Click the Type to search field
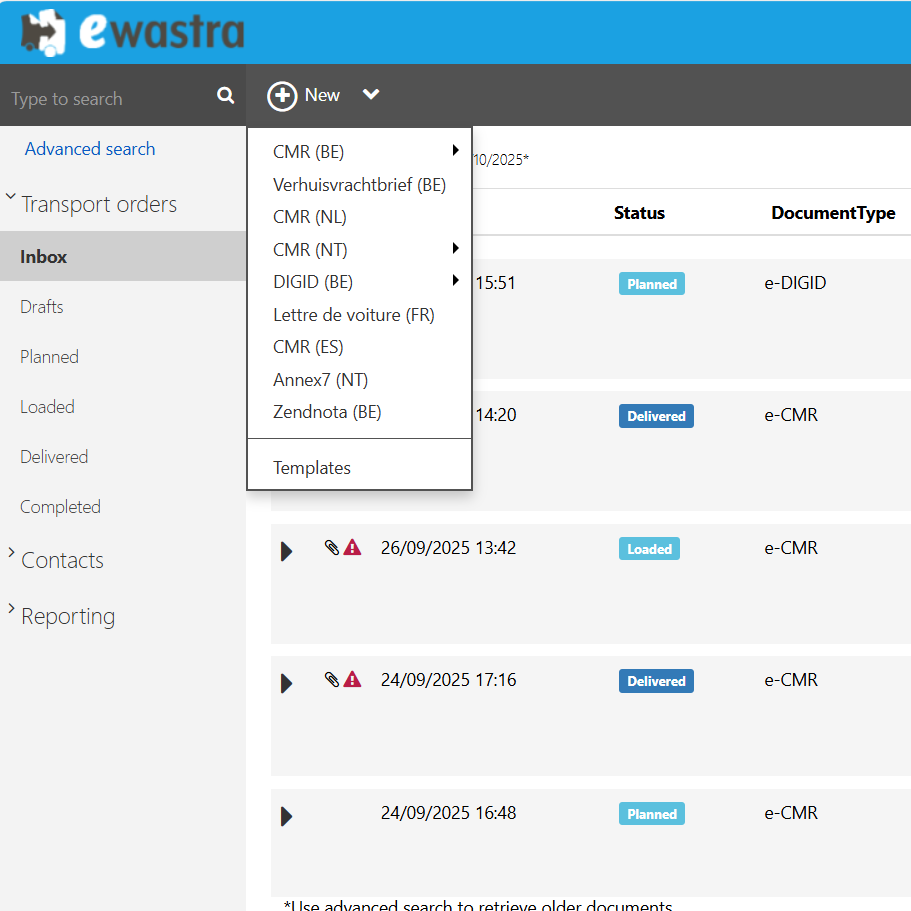The width and height of the screenshot is (911, 911). point(105,99)
